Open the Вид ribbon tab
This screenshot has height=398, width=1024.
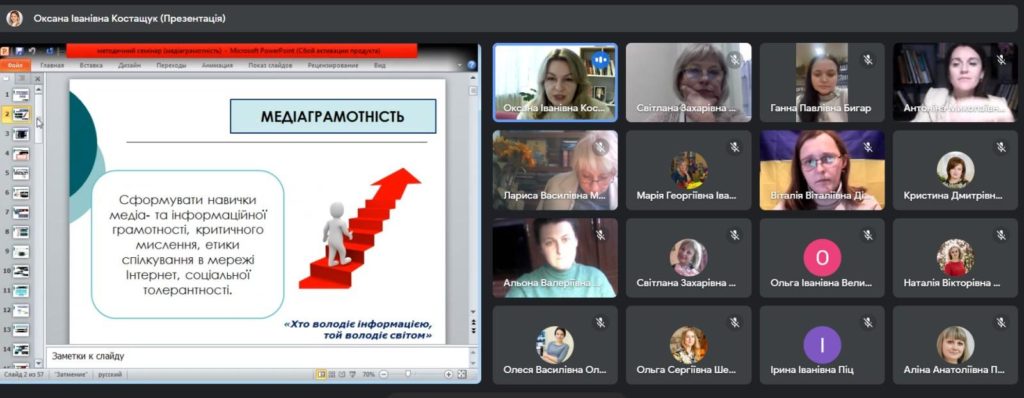click(379, 65)
